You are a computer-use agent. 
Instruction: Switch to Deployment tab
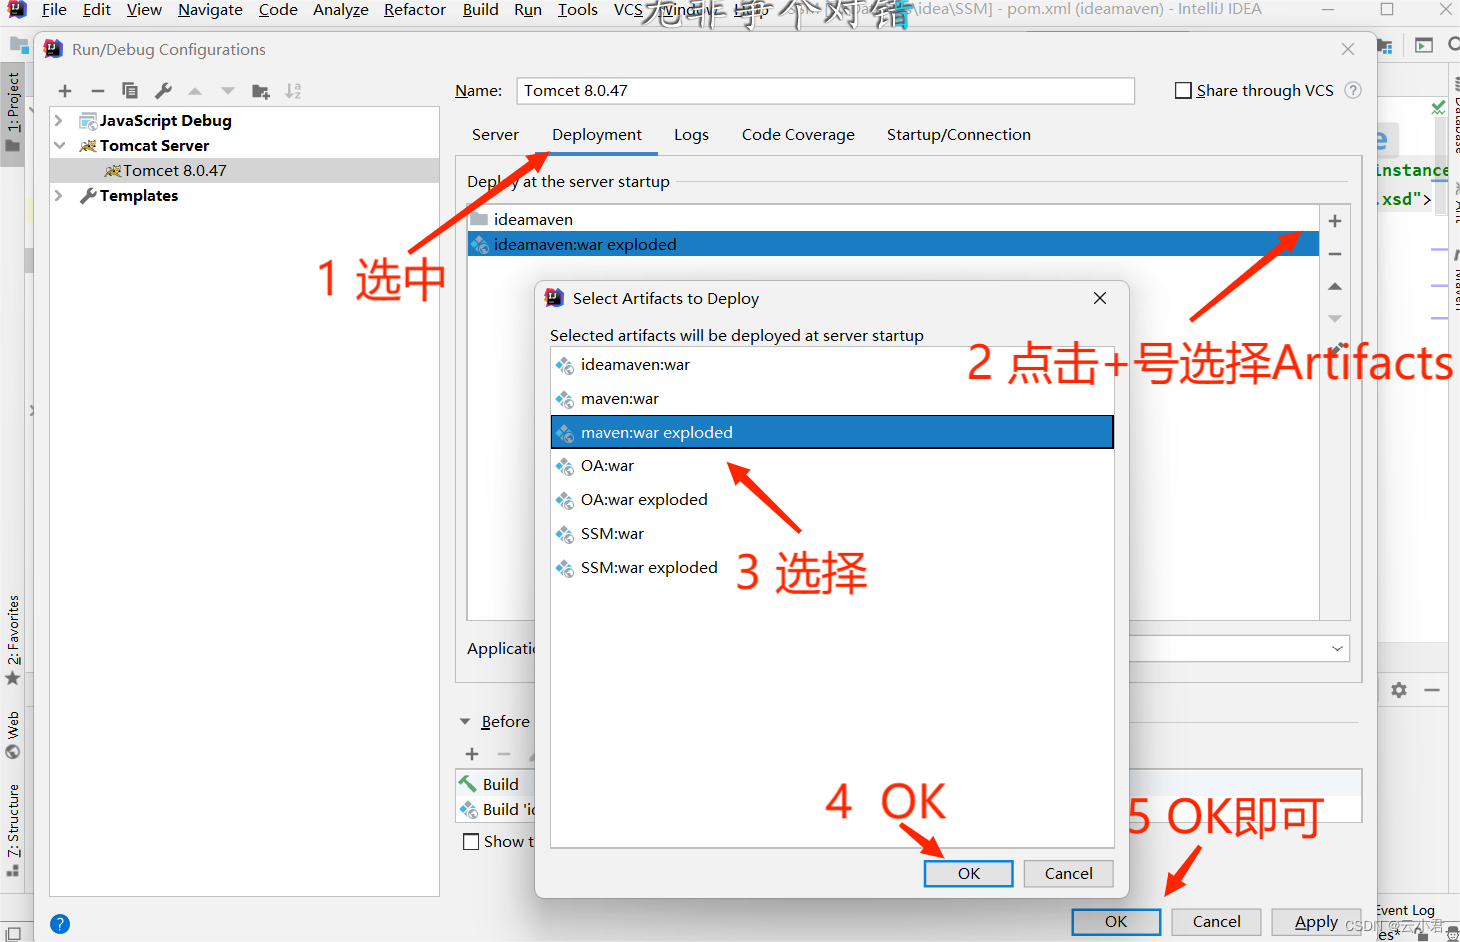(x=597, y=135)
